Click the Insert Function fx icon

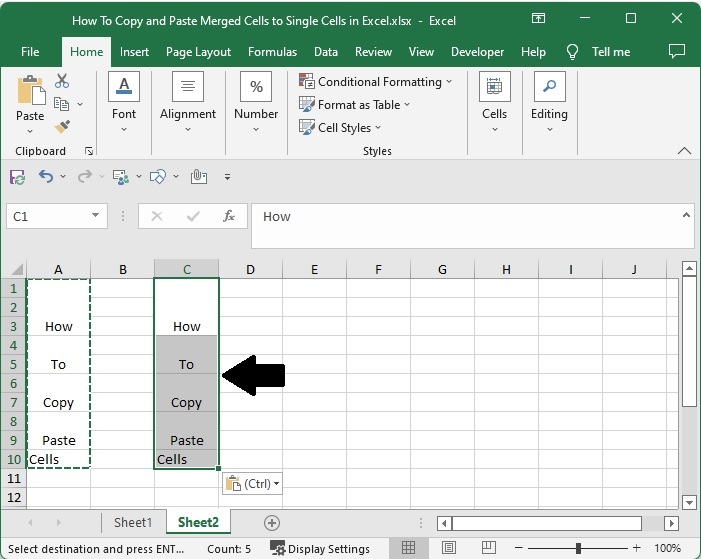229,216
